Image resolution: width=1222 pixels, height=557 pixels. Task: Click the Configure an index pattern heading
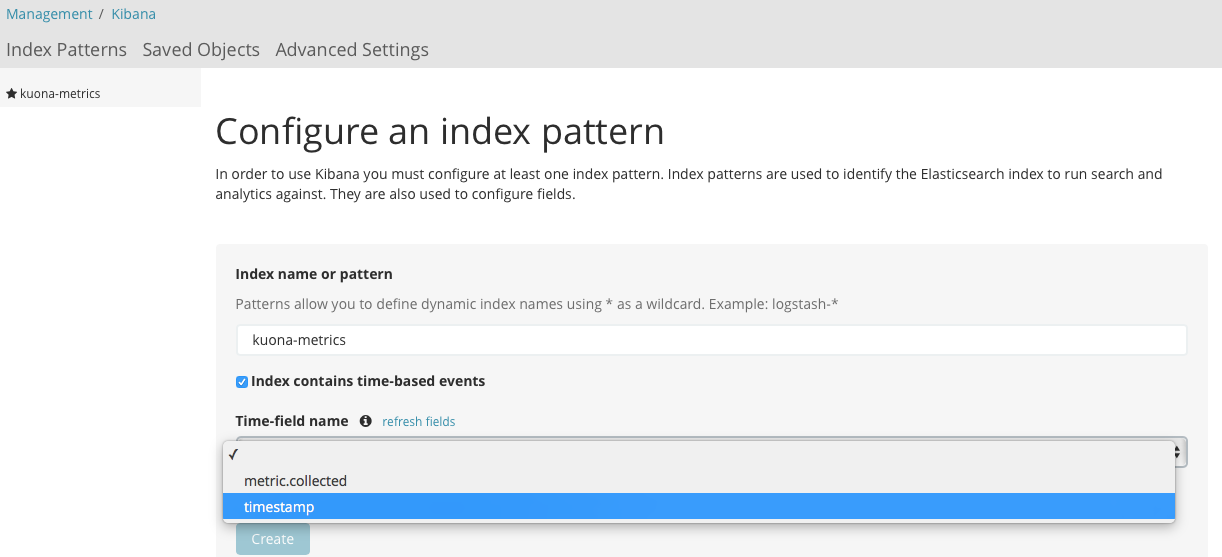(x=440, y=132)
